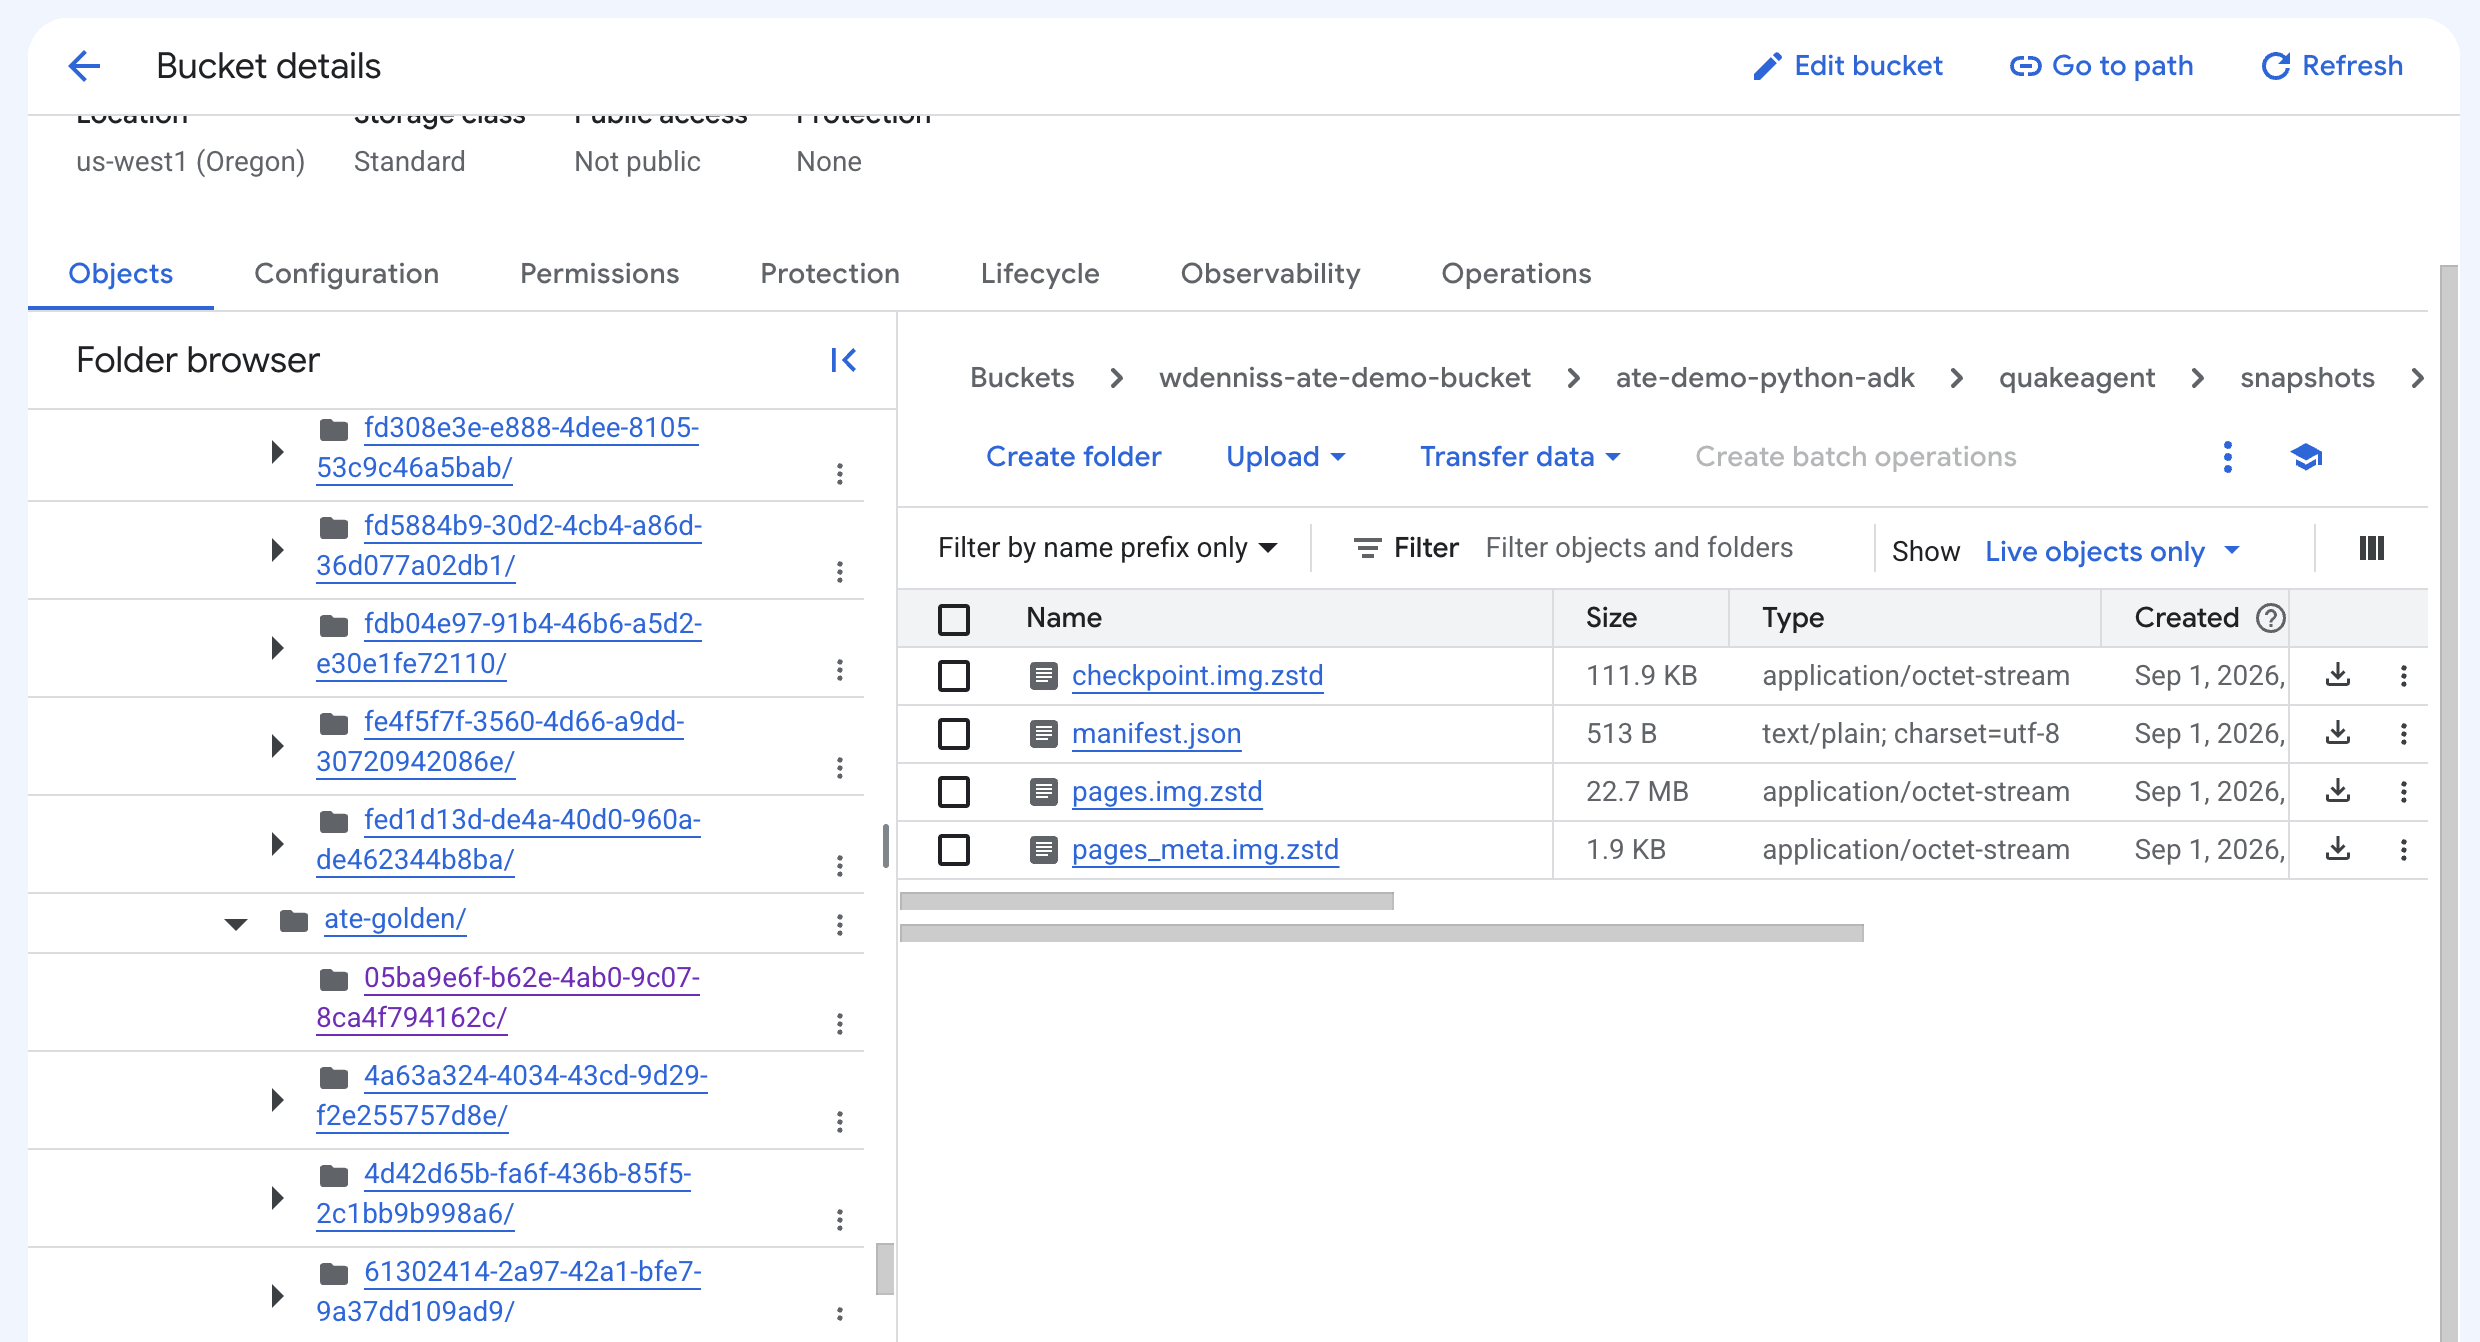Open options for fd5884b9 folder
Viewport: 2480px width, 1342px height.
pyautogui.click(x=840, y=571)
